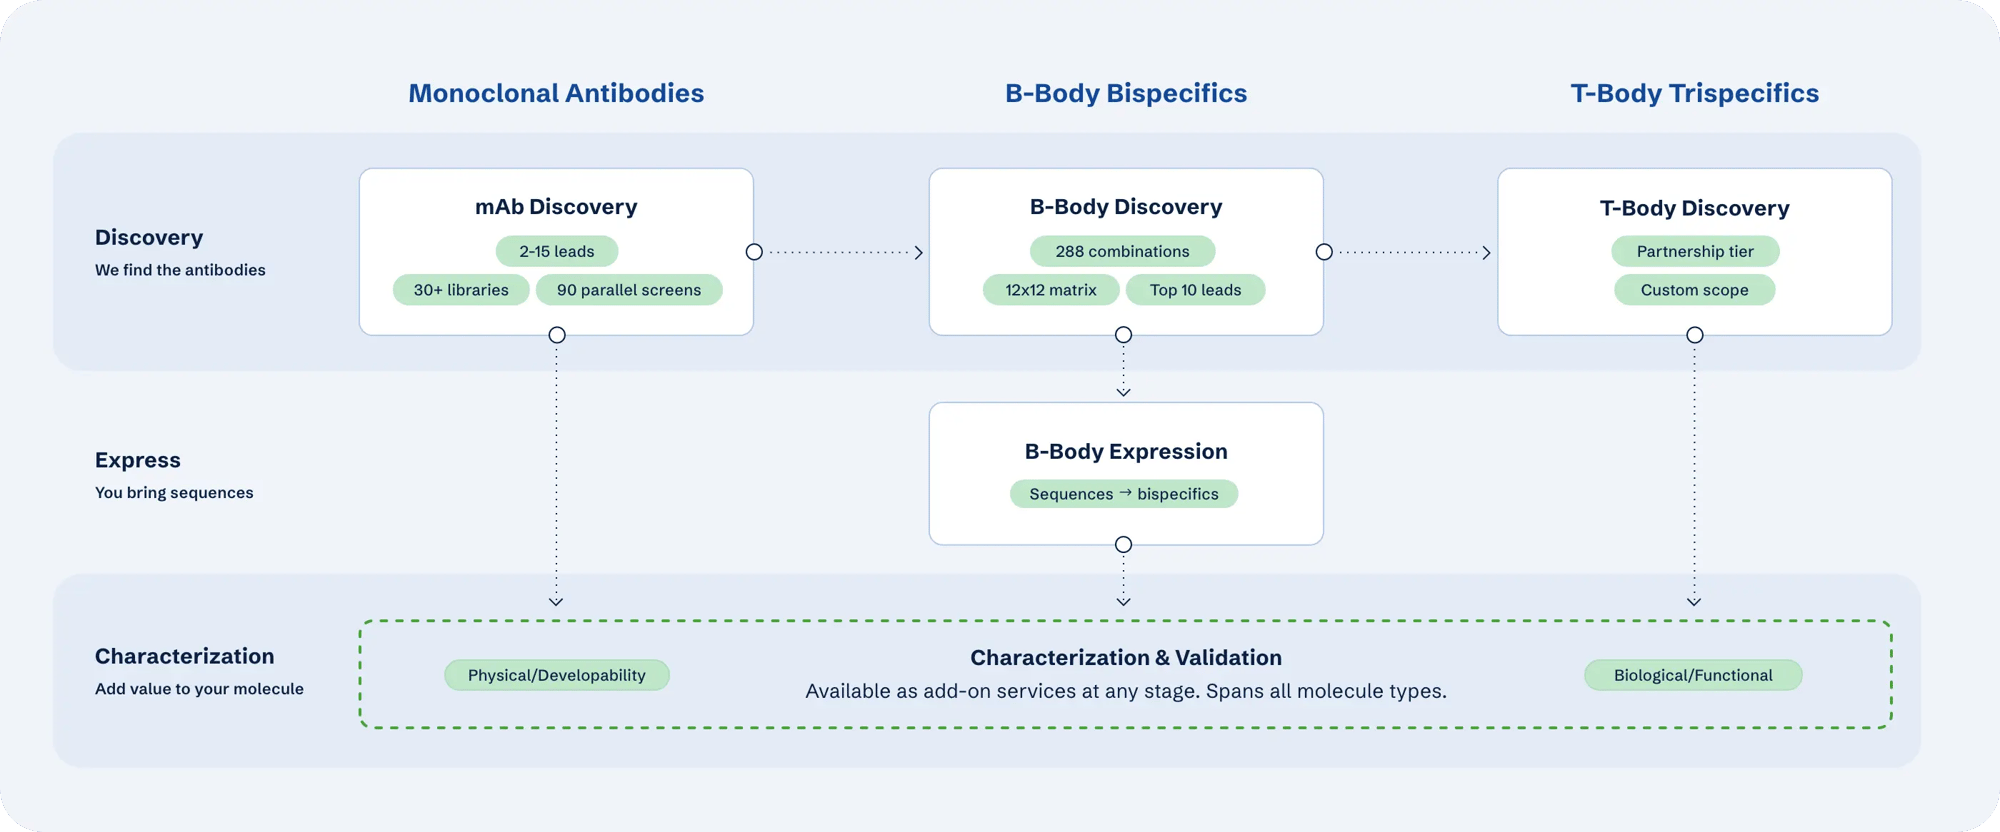Click the connector circle right of mAb Discovery

[754, 252]
